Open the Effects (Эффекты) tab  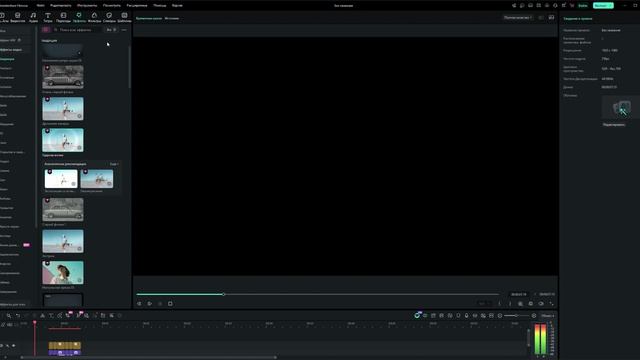[x=79, y=17]
